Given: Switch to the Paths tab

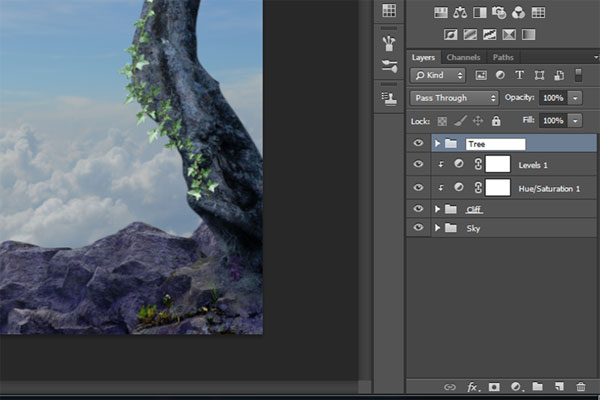Looking at the screenshot, I should [503, 58].
